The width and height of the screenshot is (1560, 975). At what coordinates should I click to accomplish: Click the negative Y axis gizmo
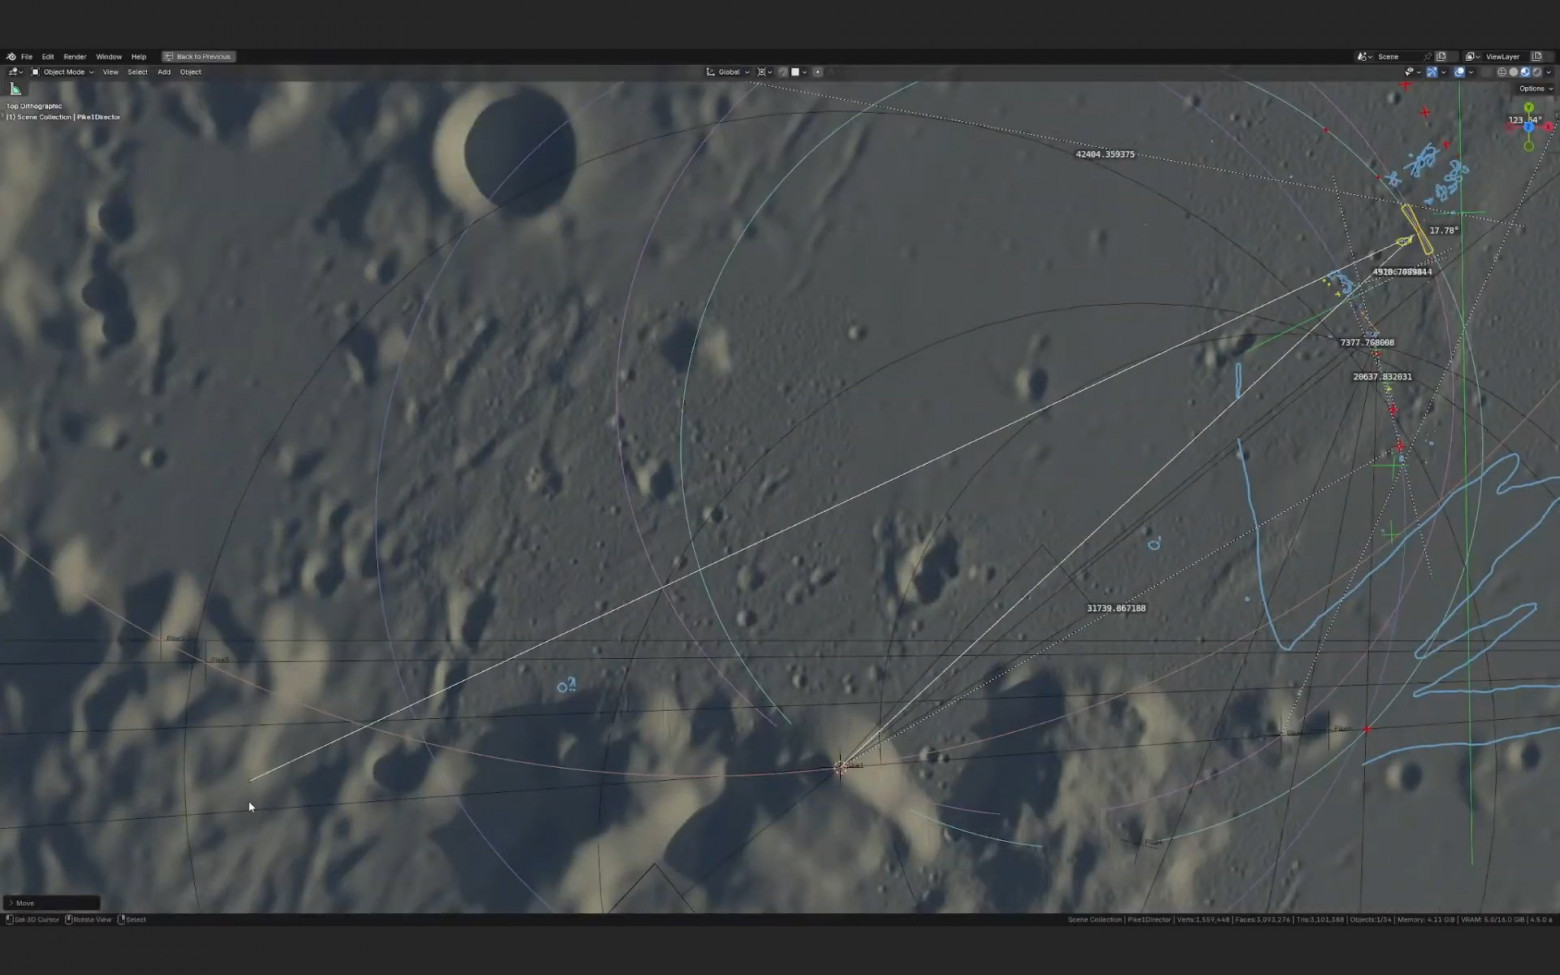click(x=1528, y=147)
